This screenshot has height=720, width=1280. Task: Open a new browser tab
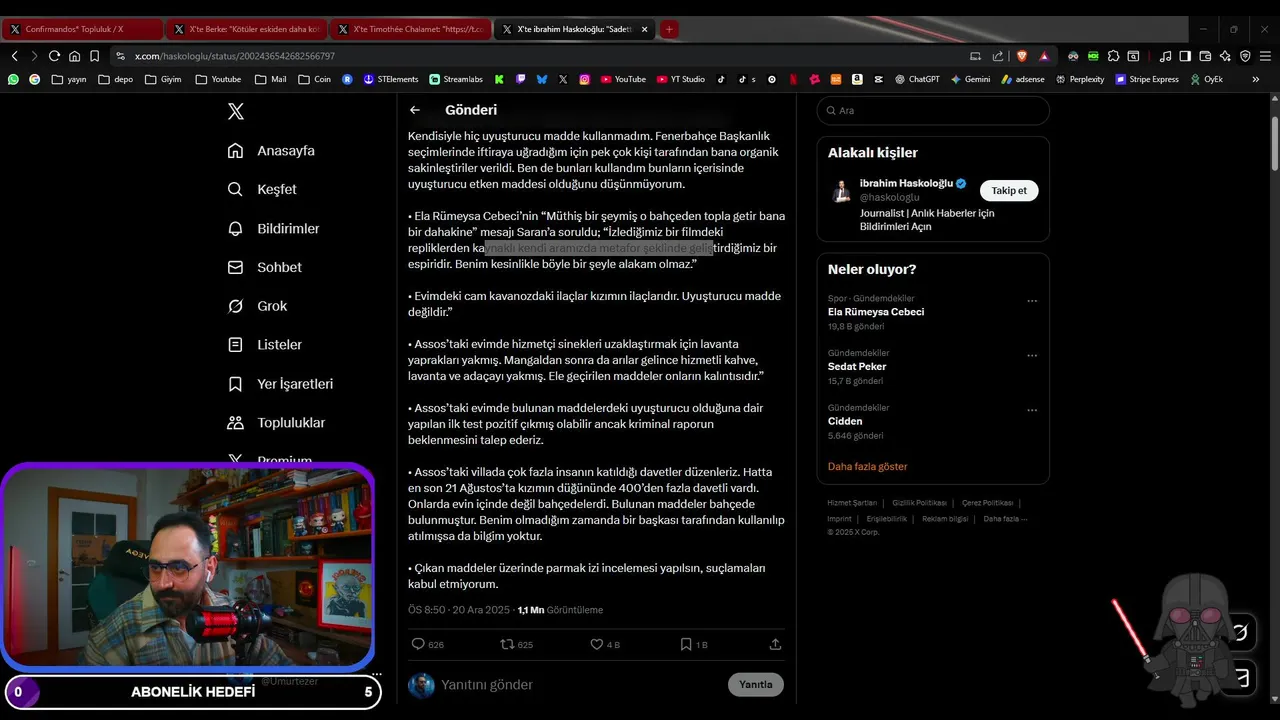point(669,29)
